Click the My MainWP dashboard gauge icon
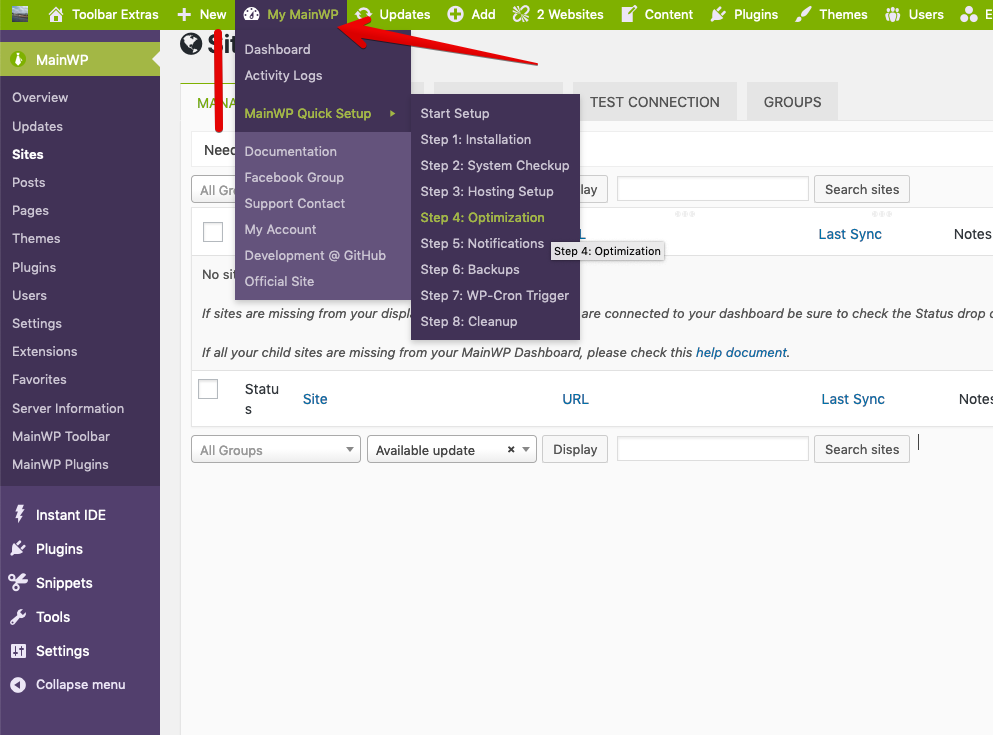This screenshot has height=735, width=993. click(x=251, y=14)
